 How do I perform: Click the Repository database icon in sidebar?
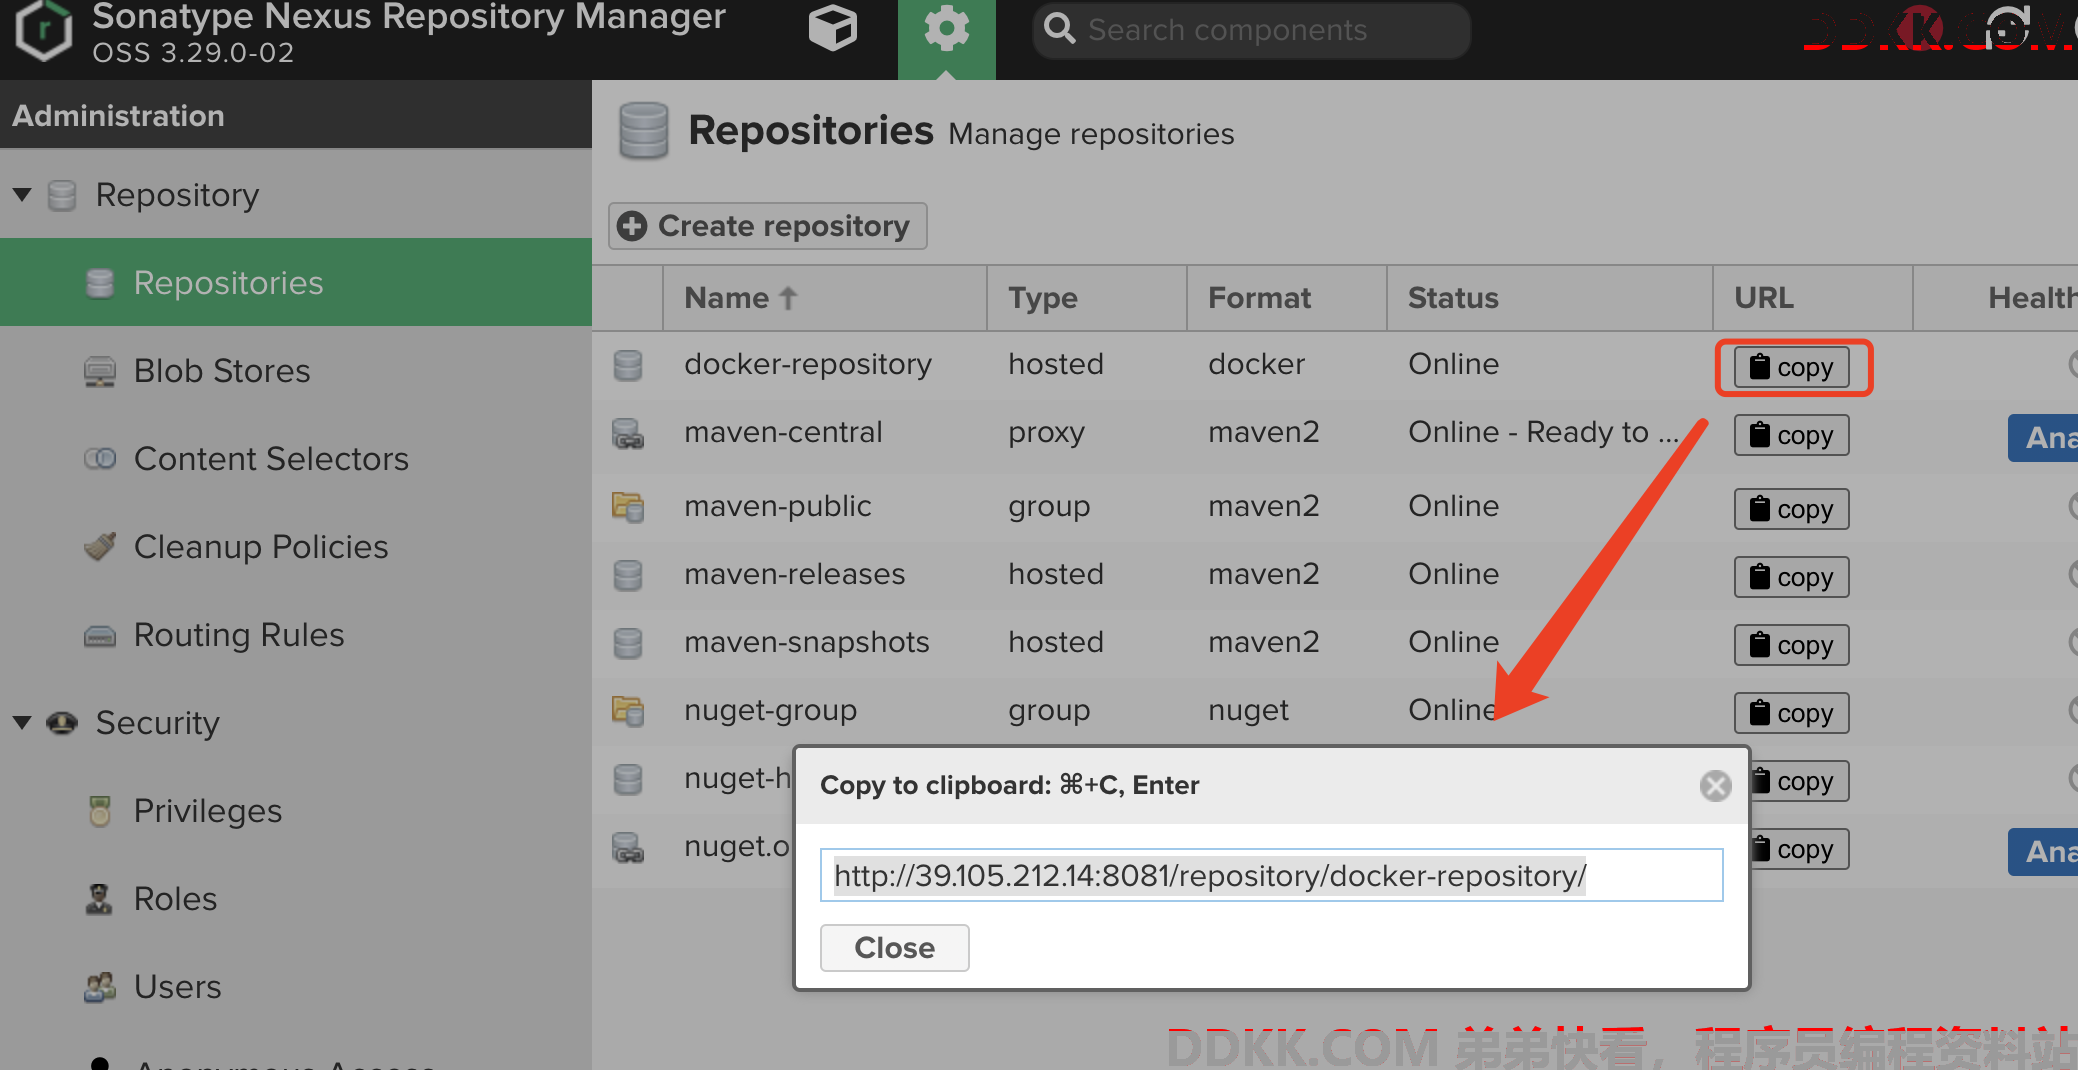point(62,195)
